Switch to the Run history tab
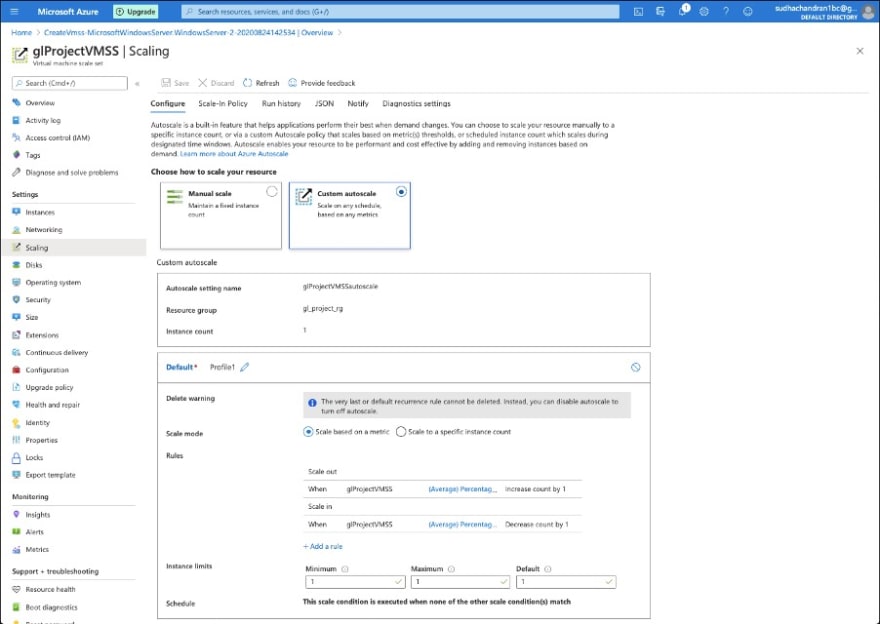 (281, 104)
